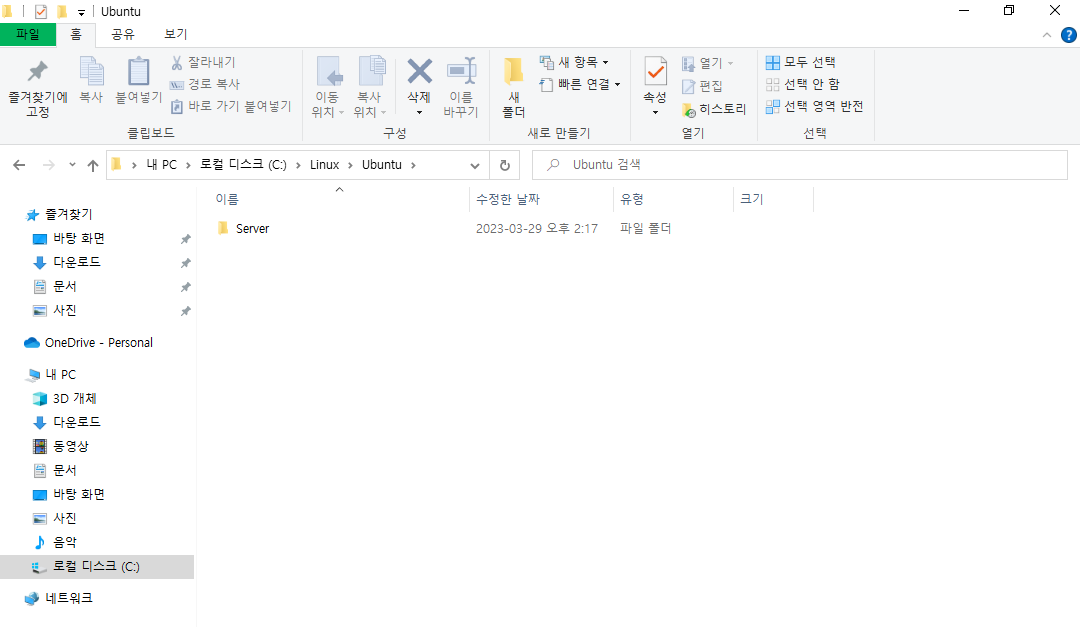The image size is (1080, 627).
Task: Open pinned 다운로드 under 즐겨찾기
Action: pos(76,263)
